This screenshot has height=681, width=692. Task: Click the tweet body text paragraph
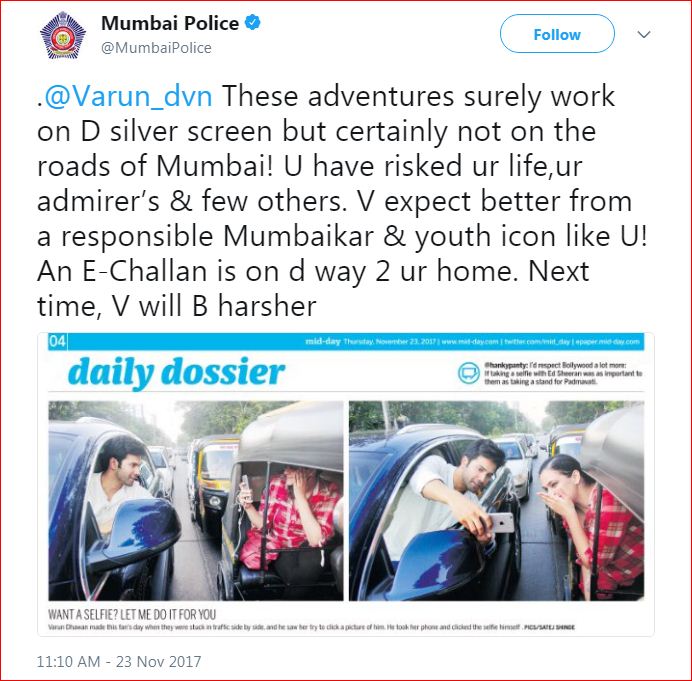point(342,201)
